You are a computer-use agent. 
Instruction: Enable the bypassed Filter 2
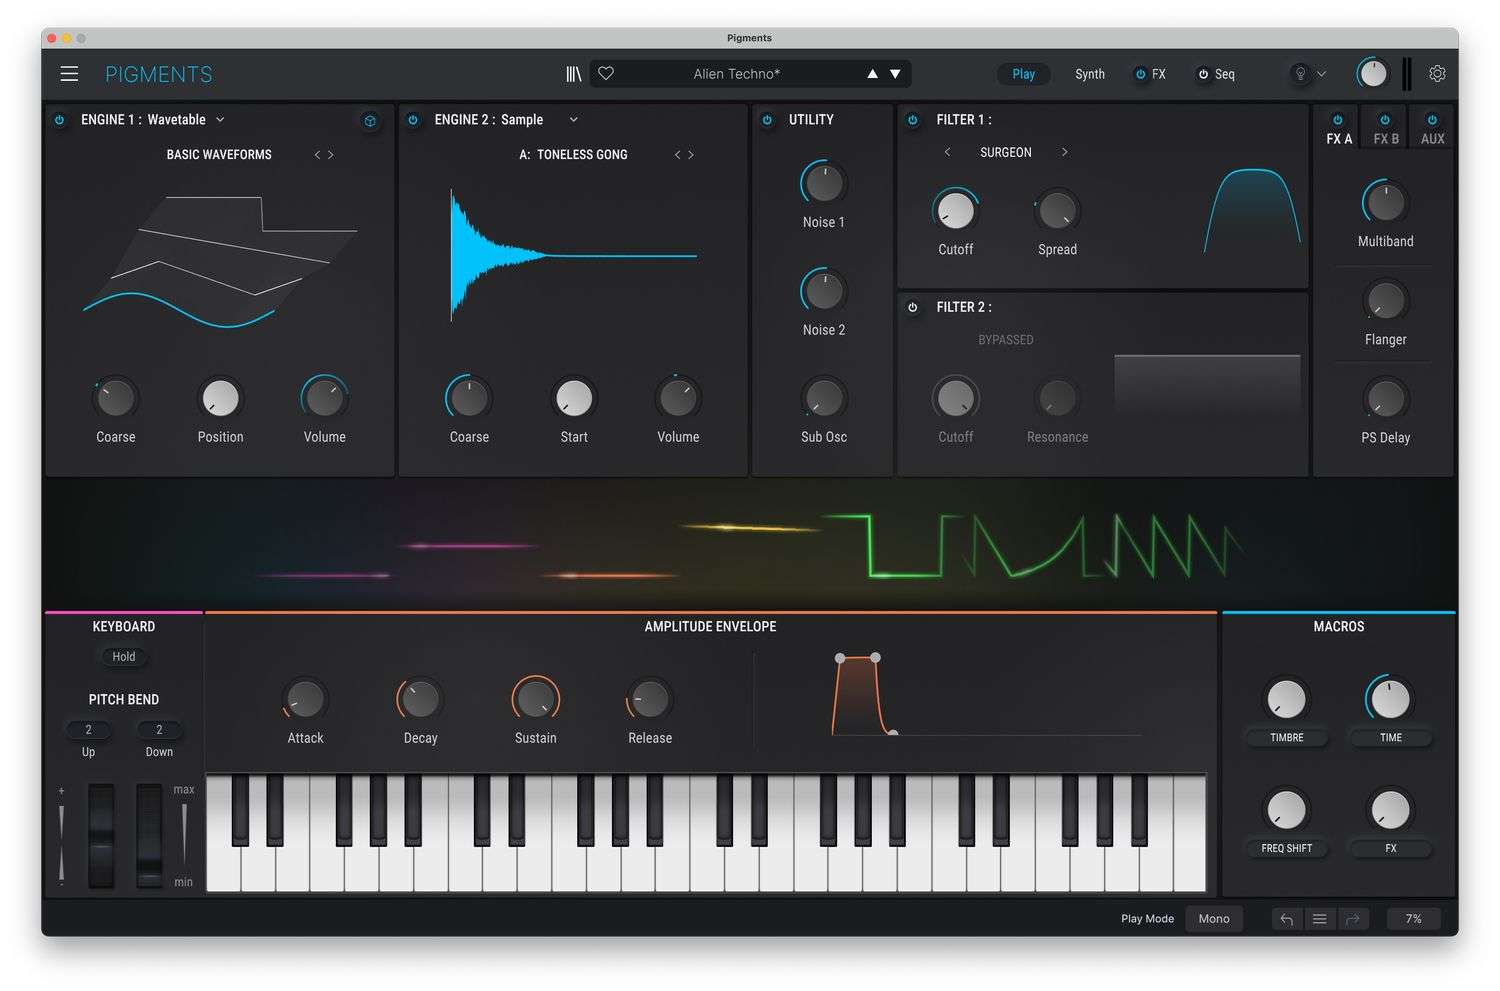[913, 308]
